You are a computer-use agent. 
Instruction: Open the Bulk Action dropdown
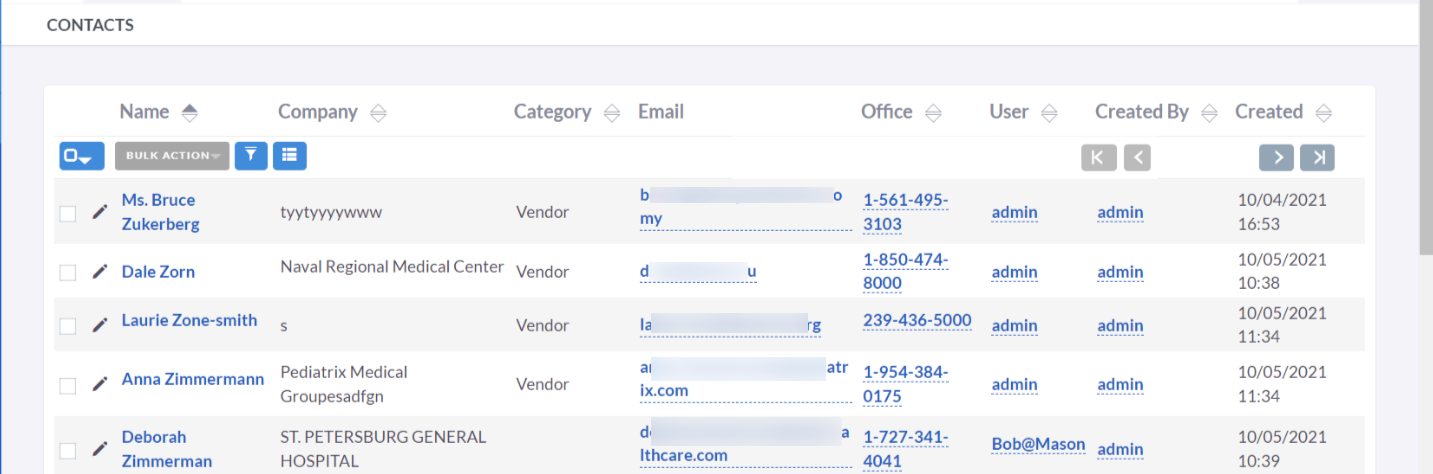[x=172, y=156]
